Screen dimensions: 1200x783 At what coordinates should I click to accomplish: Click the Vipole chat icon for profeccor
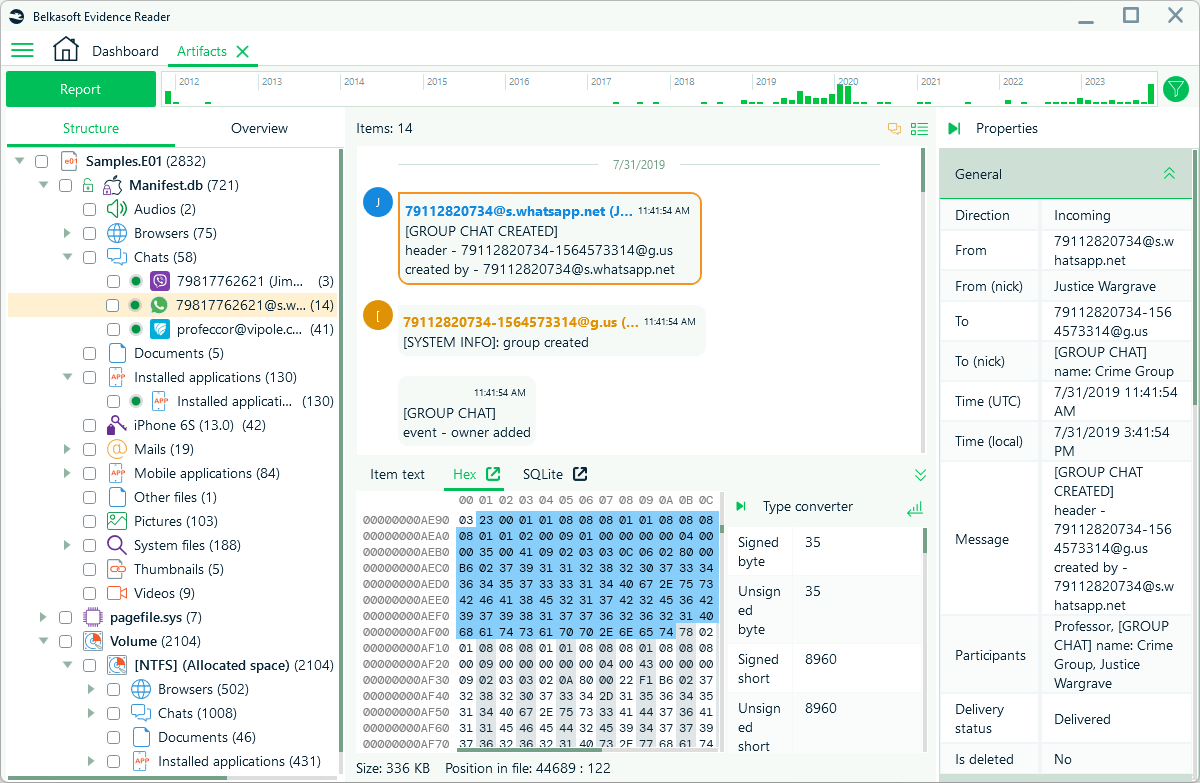(x=159, y=329)
